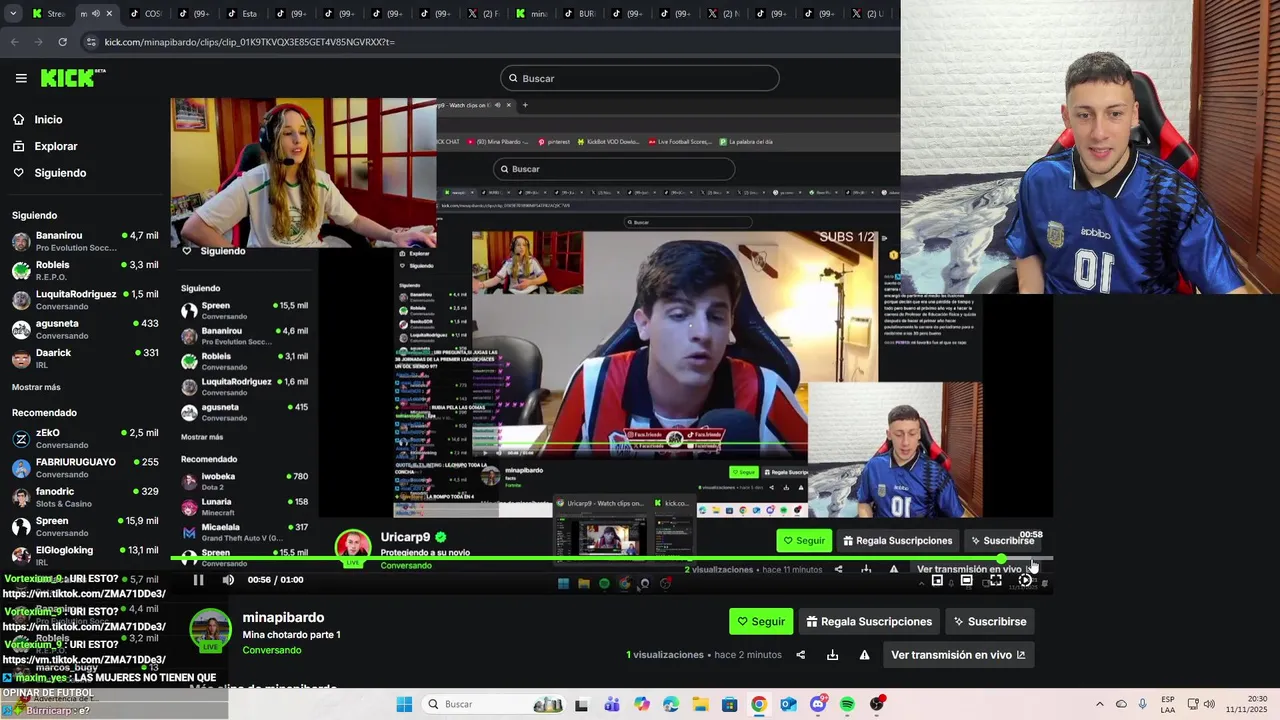Open Microsoft Edge from taskbar
This screenshot has width=1280, height=720.
670,704
